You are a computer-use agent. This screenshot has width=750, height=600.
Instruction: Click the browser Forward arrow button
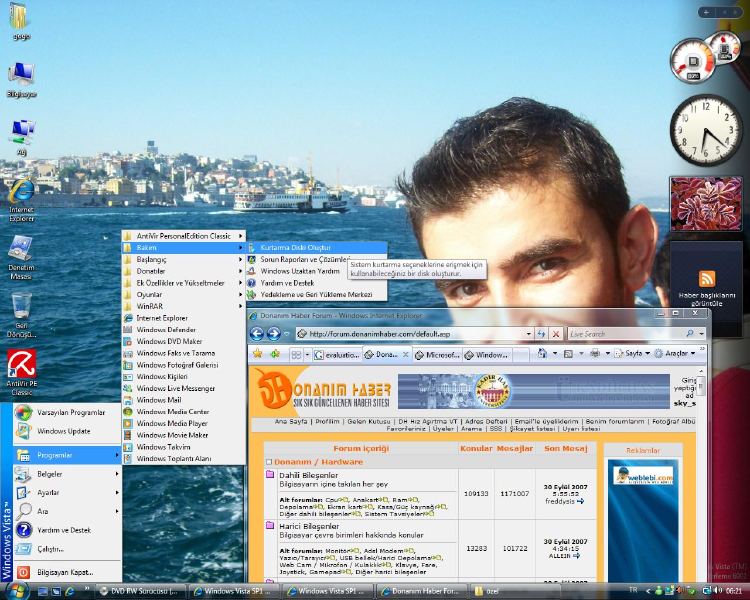coord(274,333)
